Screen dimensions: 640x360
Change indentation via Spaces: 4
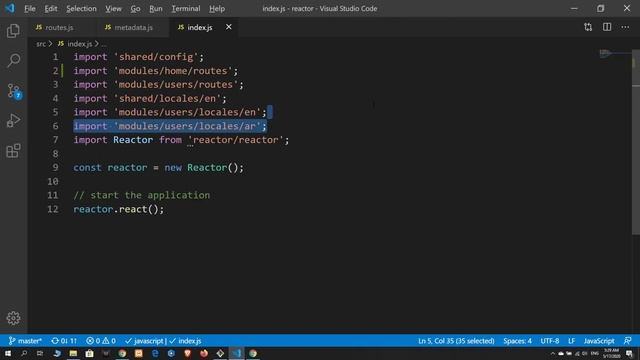click(x=517, y=341)
